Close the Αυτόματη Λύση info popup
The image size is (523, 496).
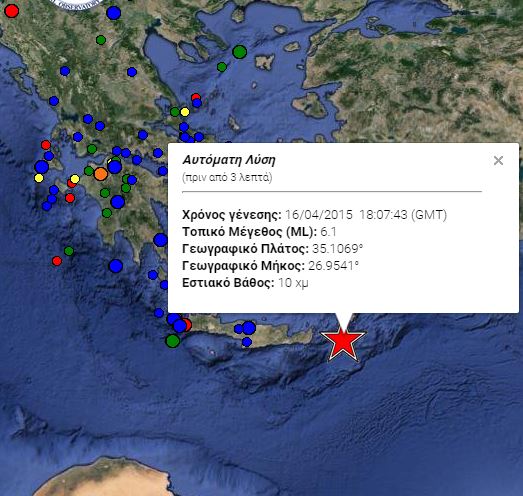point(498,160)
